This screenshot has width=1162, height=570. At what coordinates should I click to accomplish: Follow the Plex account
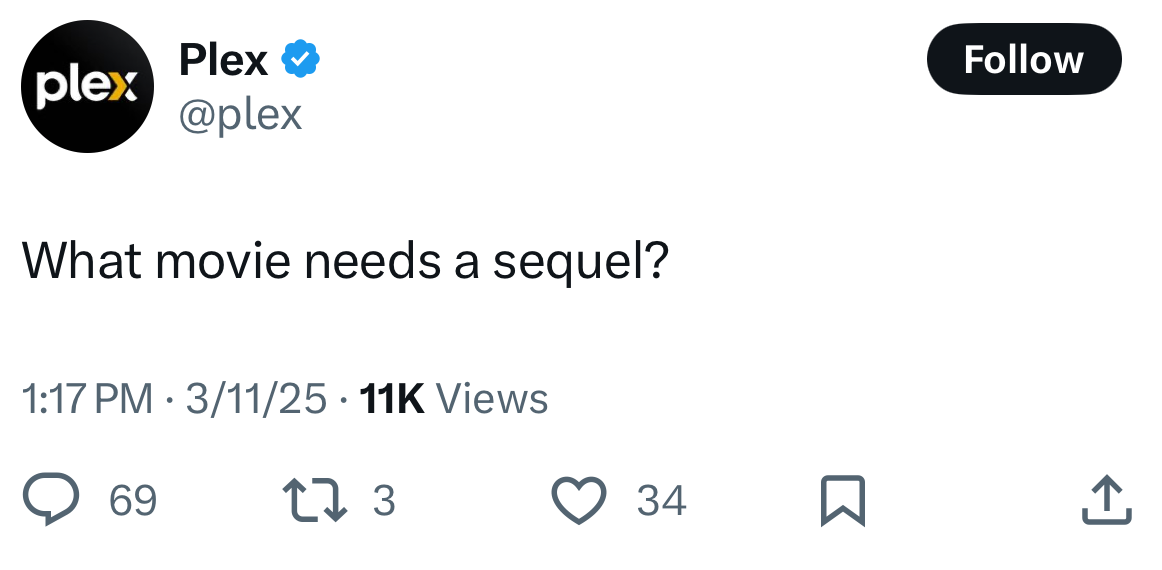click(1024, 60)
